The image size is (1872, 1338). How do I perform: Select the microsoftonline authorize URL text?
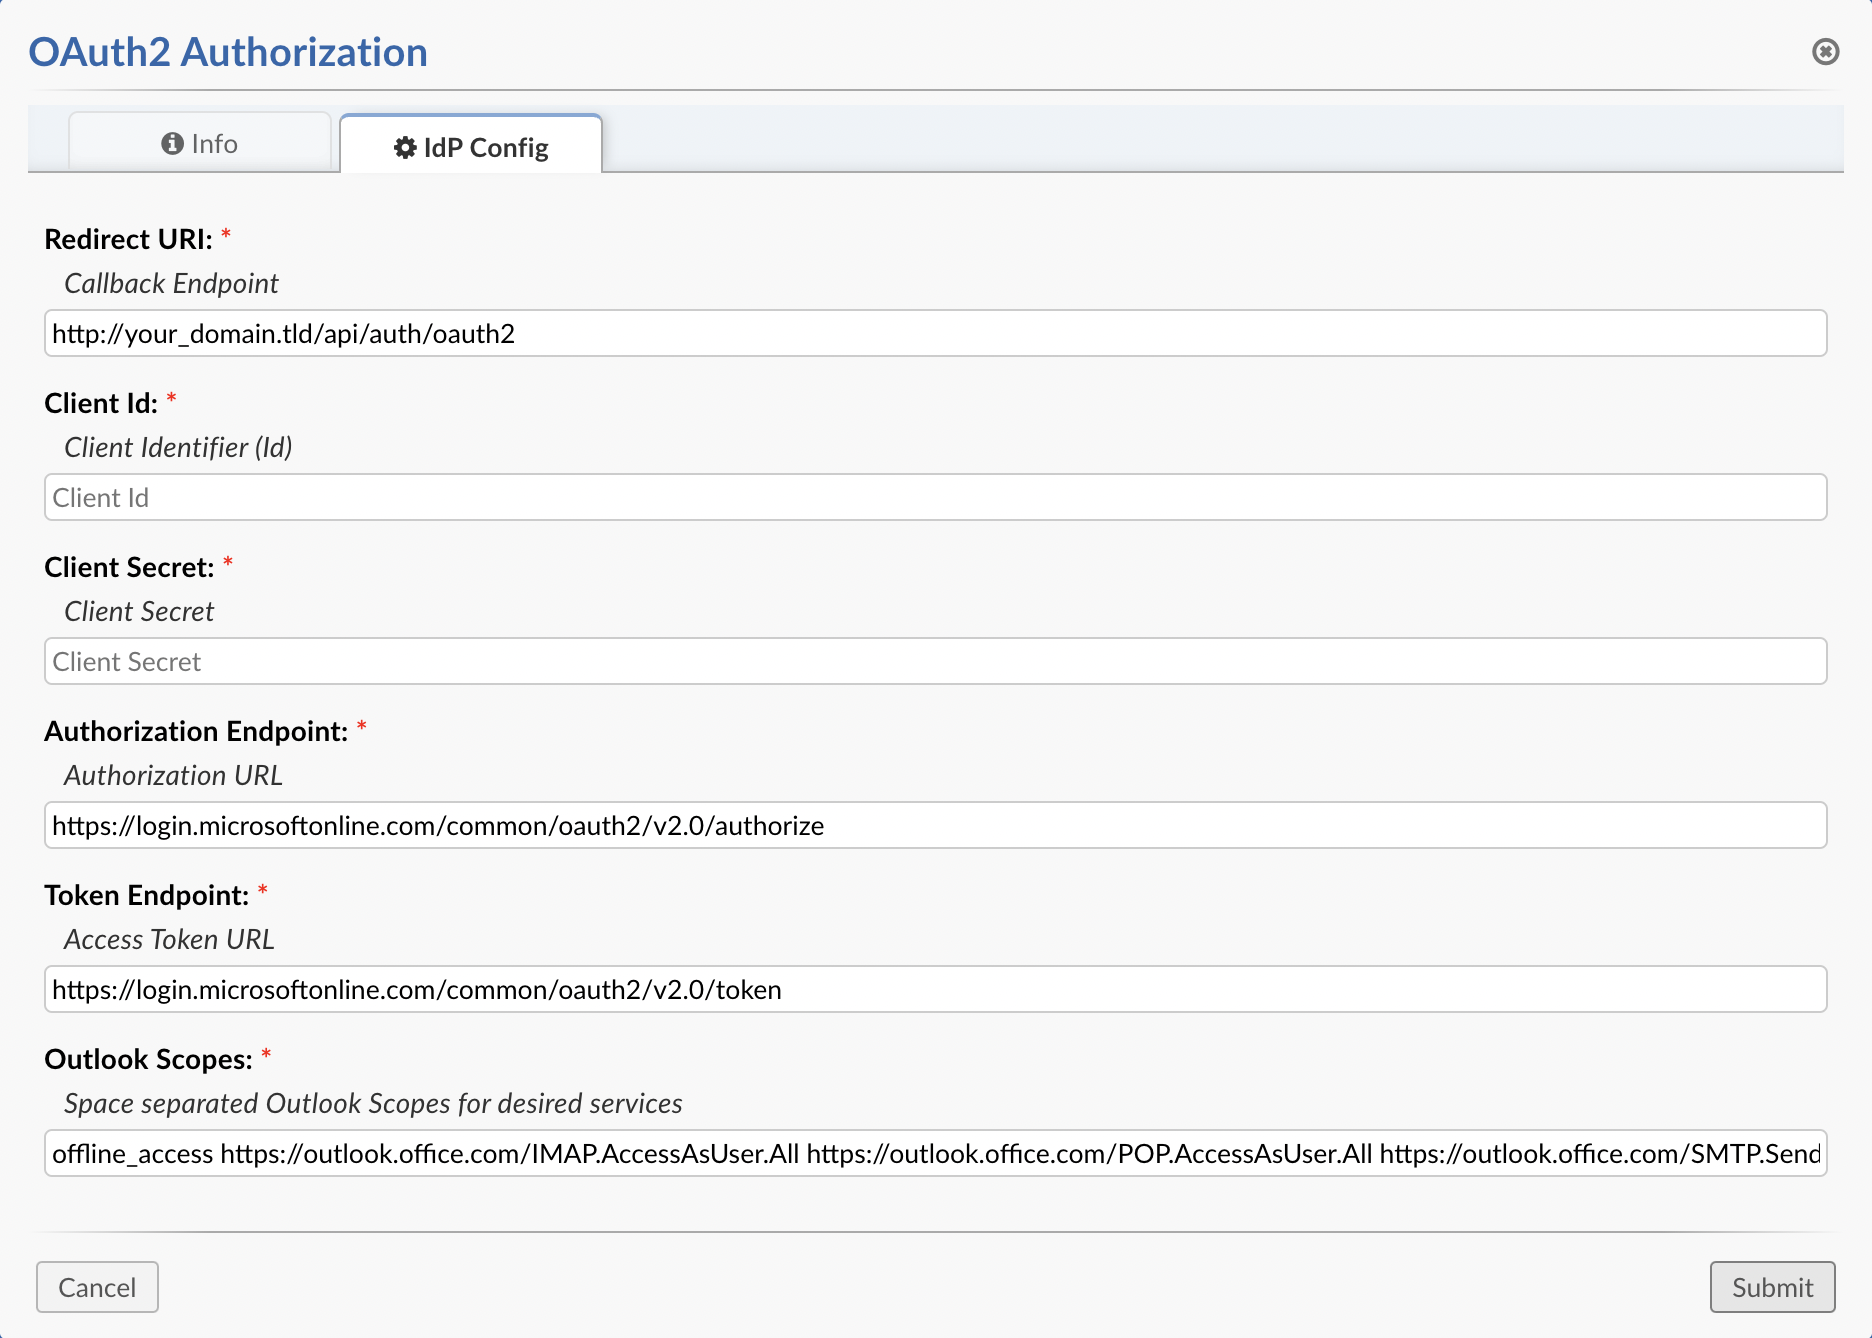pyautogui.click(x=438, y=825)
